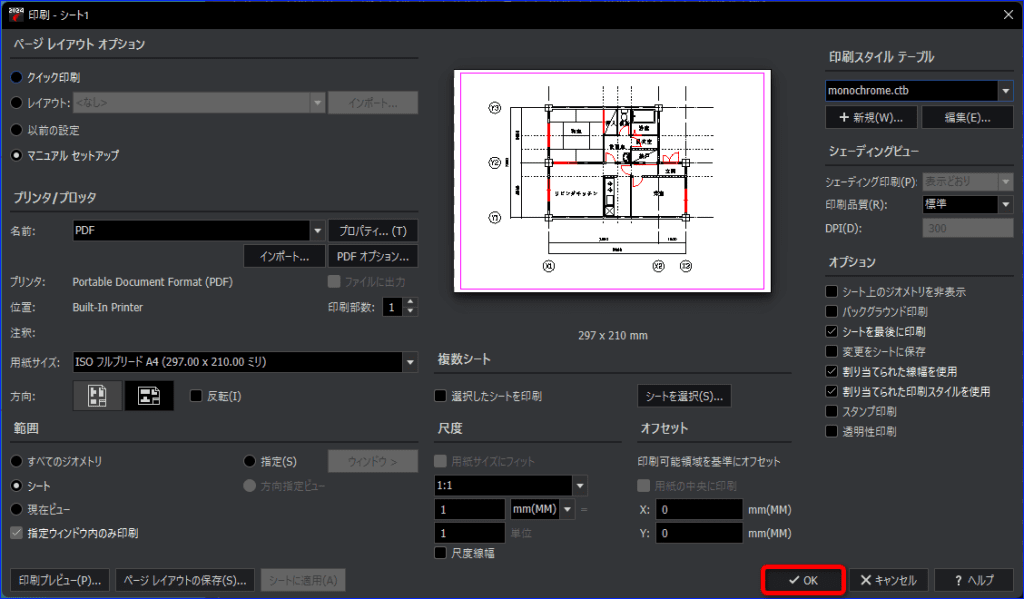The image size is (1024, 599).
Task: Open the 印刷品質 quality dropdown
Action: [1005, 204]
